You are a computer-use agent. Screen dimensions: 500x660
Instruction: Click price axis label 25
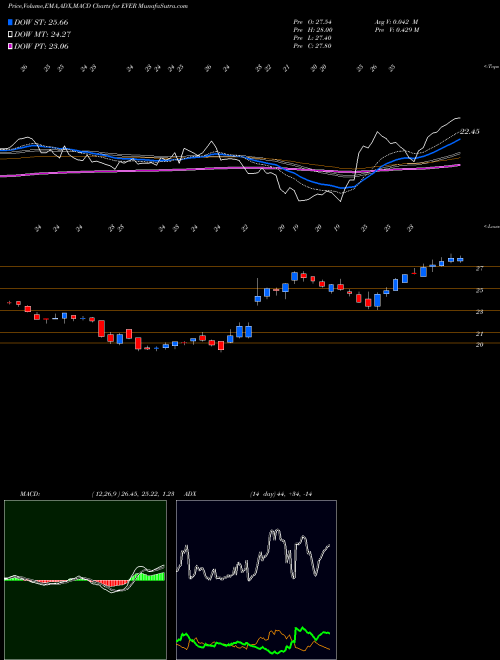[479, 290]
